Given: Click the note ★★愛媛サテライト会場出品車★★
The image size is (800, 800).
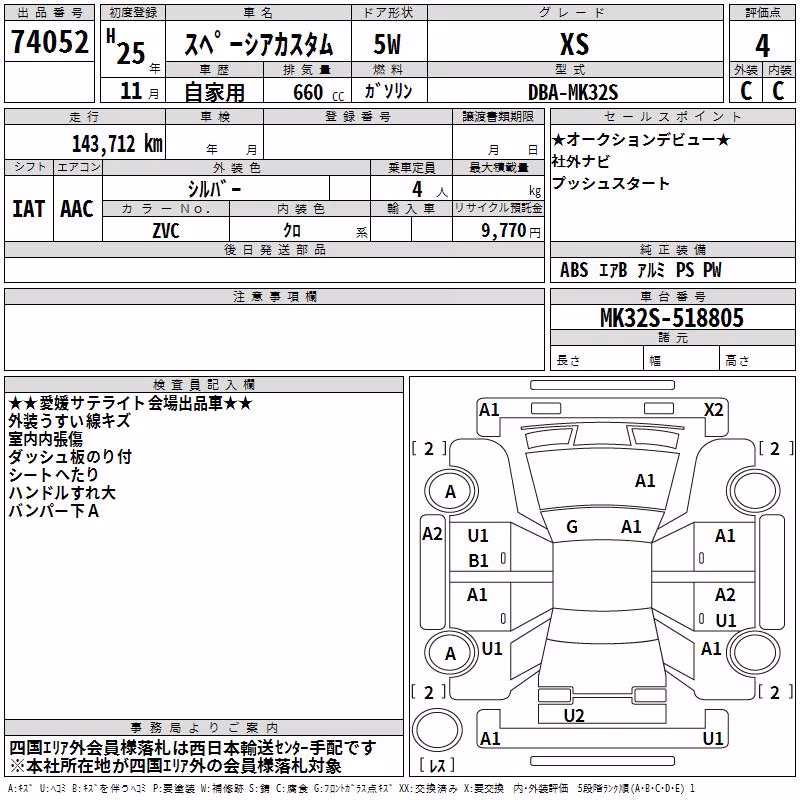Looking at the screenshot, I should 131,403.
